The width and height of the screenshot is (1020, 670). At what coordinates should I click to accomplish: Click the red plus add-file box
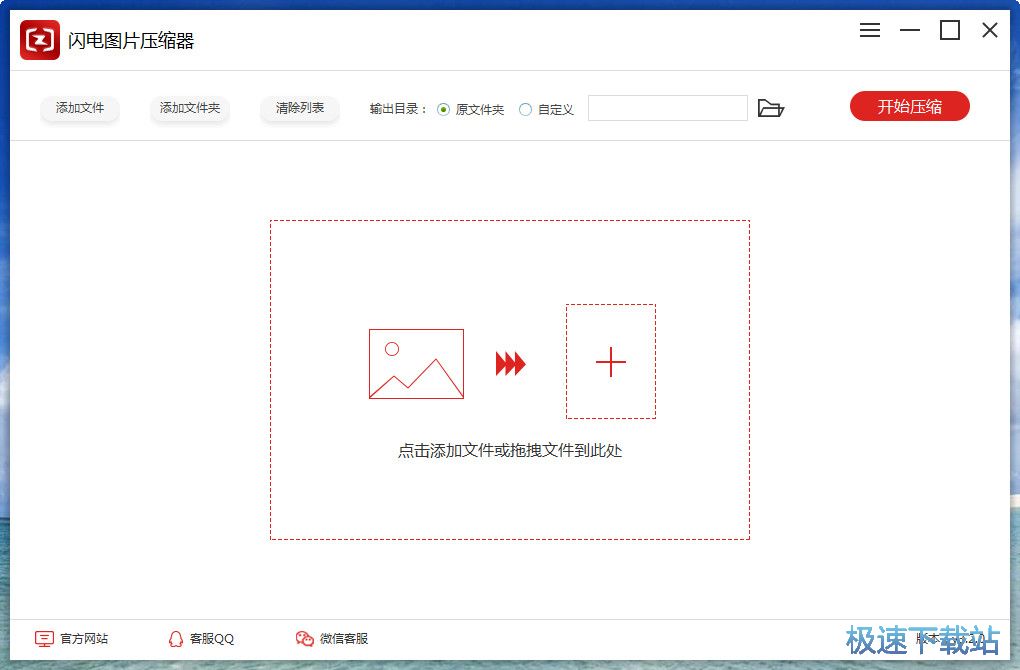(x=610, y=362)
